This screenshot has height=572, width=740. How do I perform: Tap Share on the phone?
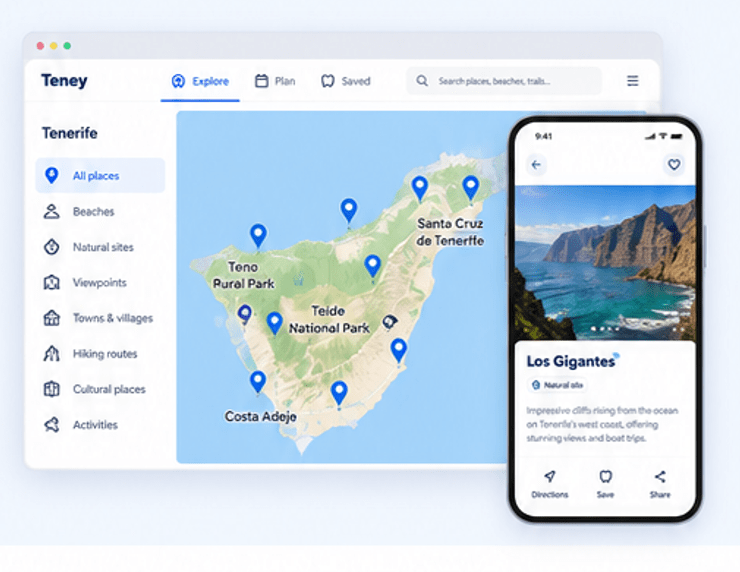pyautogui.click(x=660, y=484)
